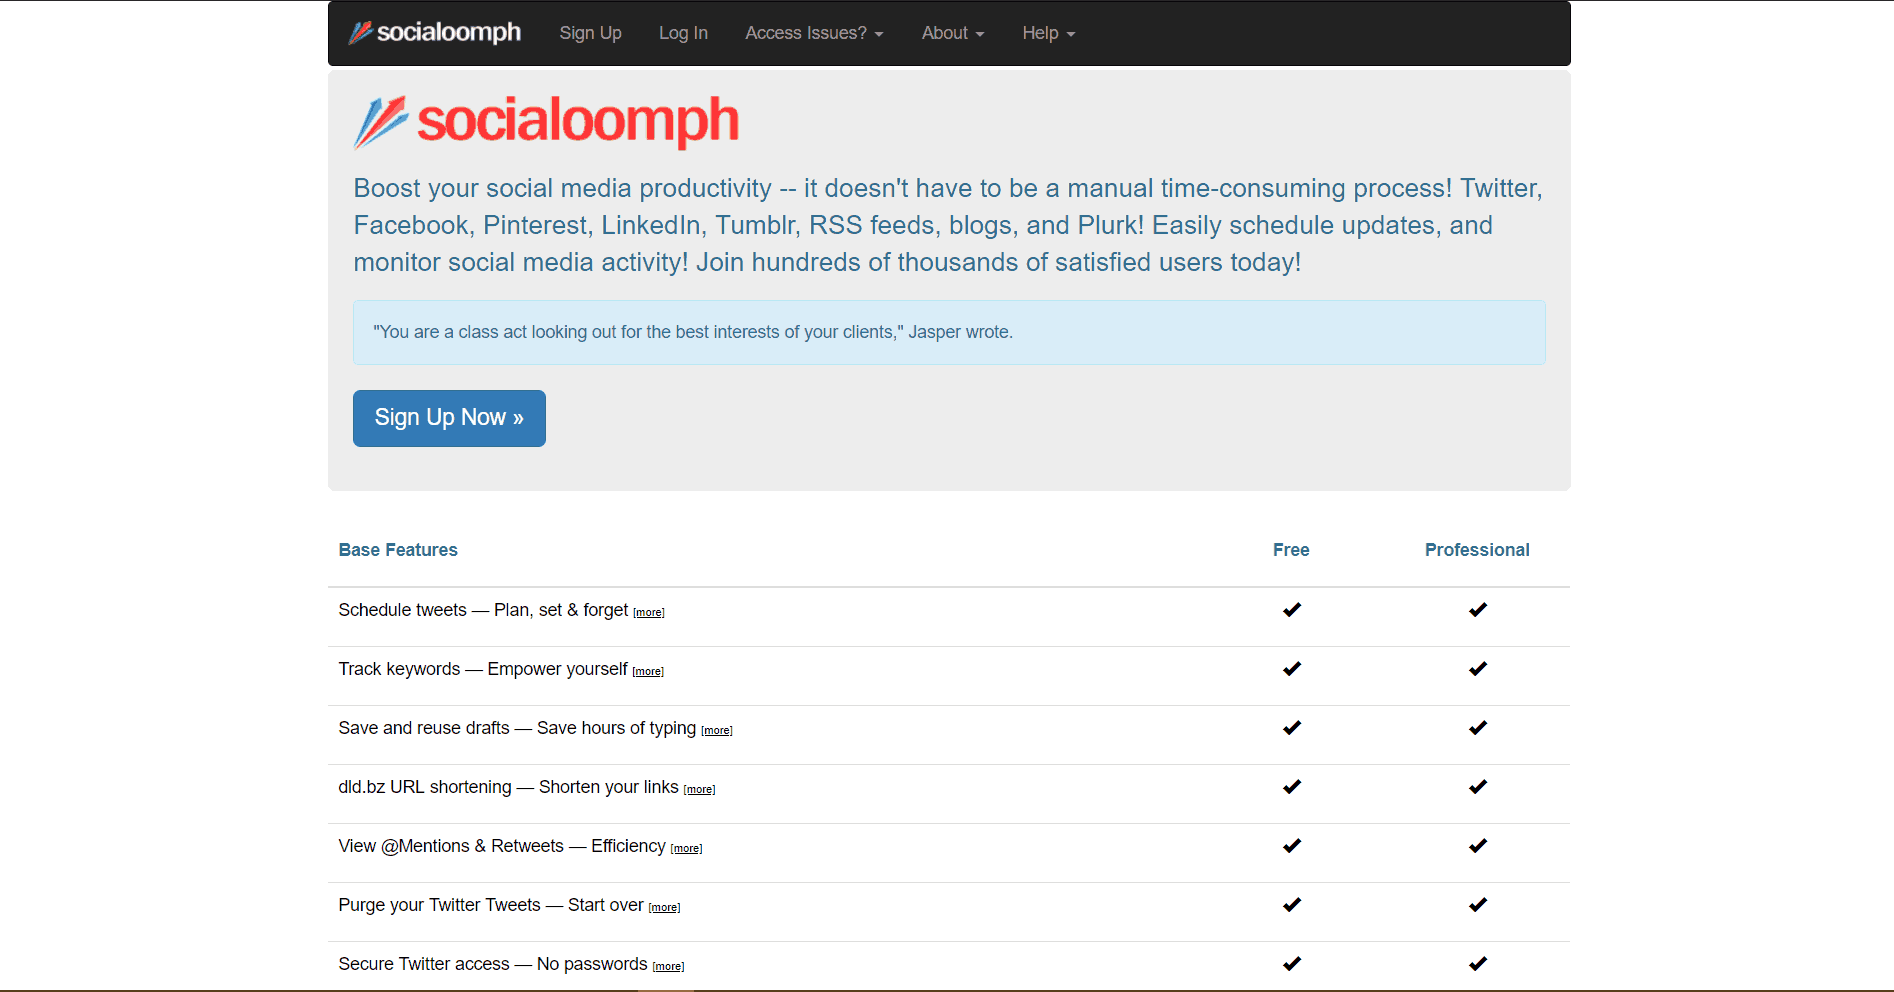Image resolution: width=1894 pixels, height=992 pixels.
Task: Click the Schedule tweets feature text
Action: click(x=483, y=610)
